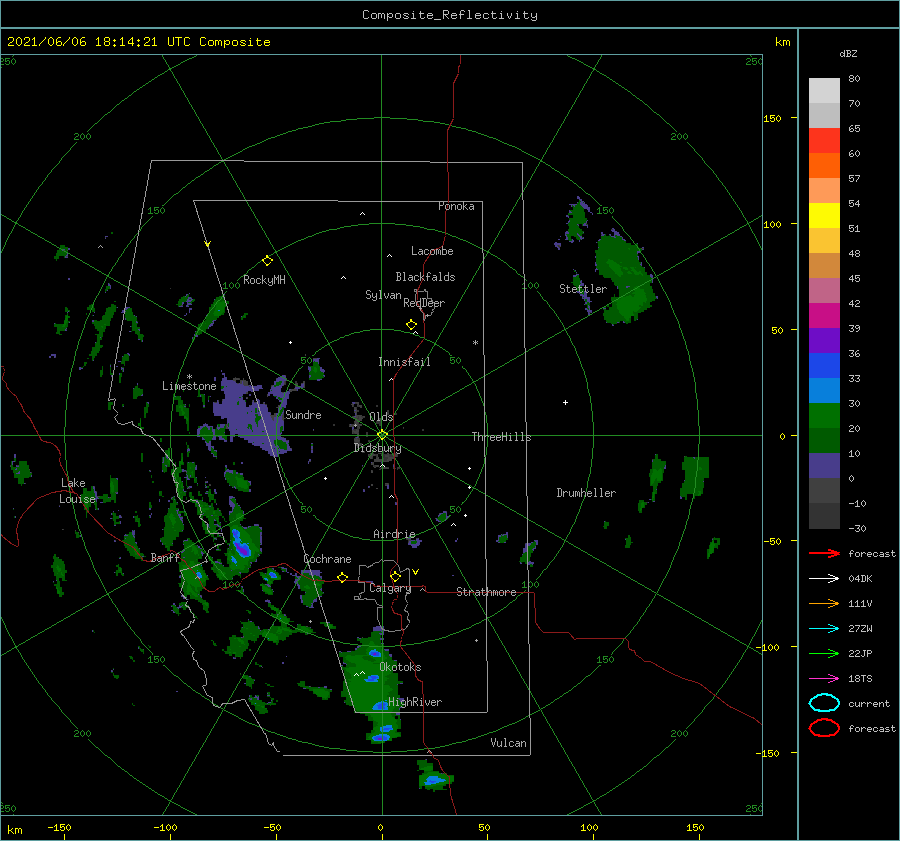Click the cyan 27ZW arrow legend icon
The image size is (900, 841).
pos(824,629)
